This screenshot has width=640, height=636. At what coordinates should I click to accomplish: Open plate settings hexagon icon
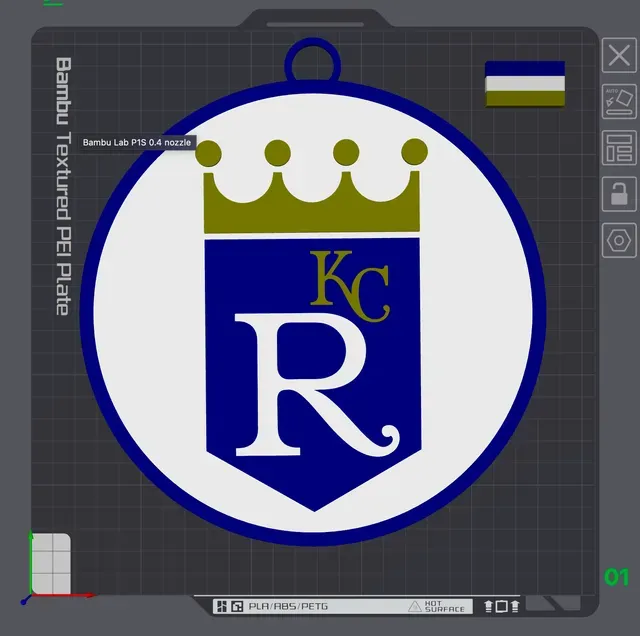pyautogui.click(x=619, y=240)
